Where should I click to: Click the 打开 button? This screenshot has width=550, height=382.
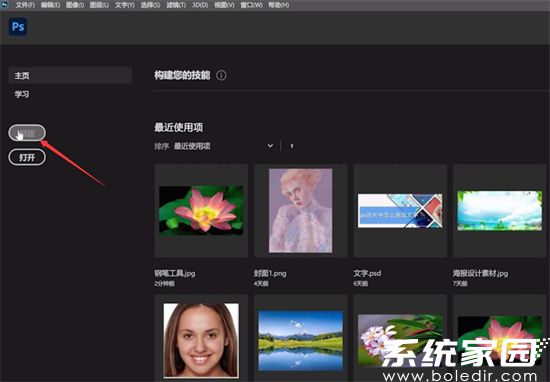point(27,157)
